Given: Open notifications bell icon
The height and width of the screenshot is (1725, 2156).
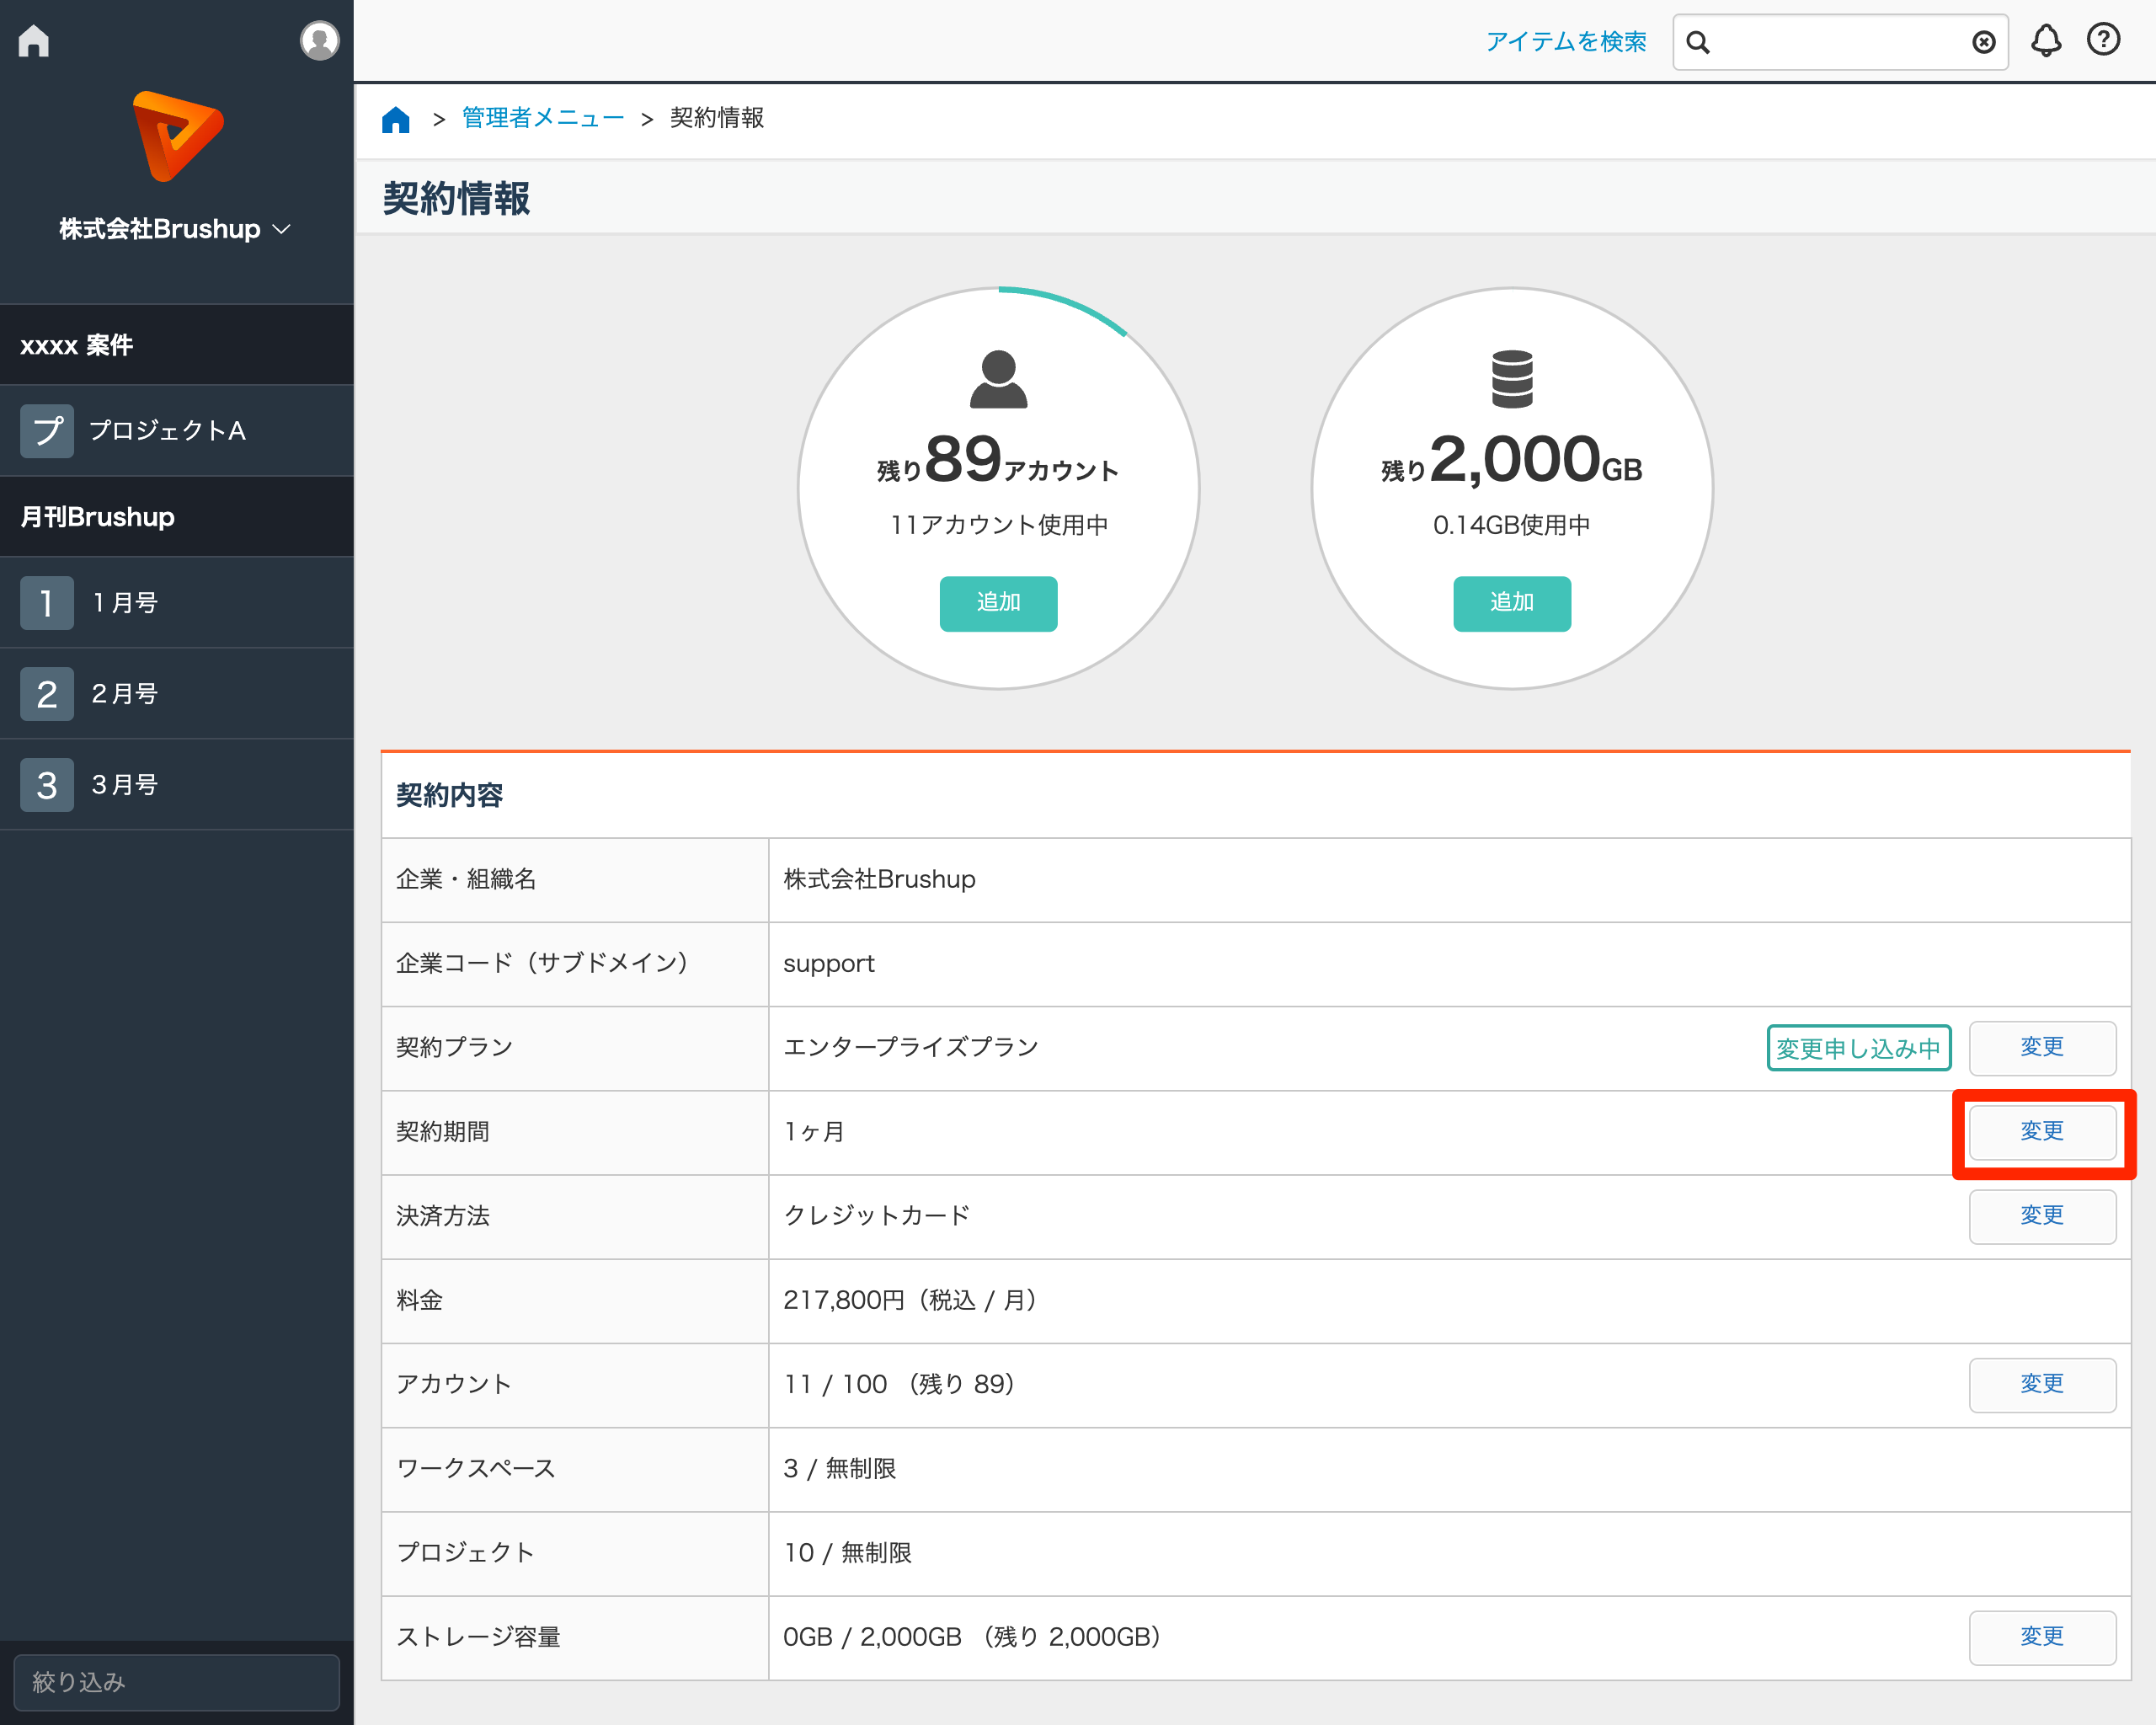Looking at the screenshot, I should [x=2046, y=41].
